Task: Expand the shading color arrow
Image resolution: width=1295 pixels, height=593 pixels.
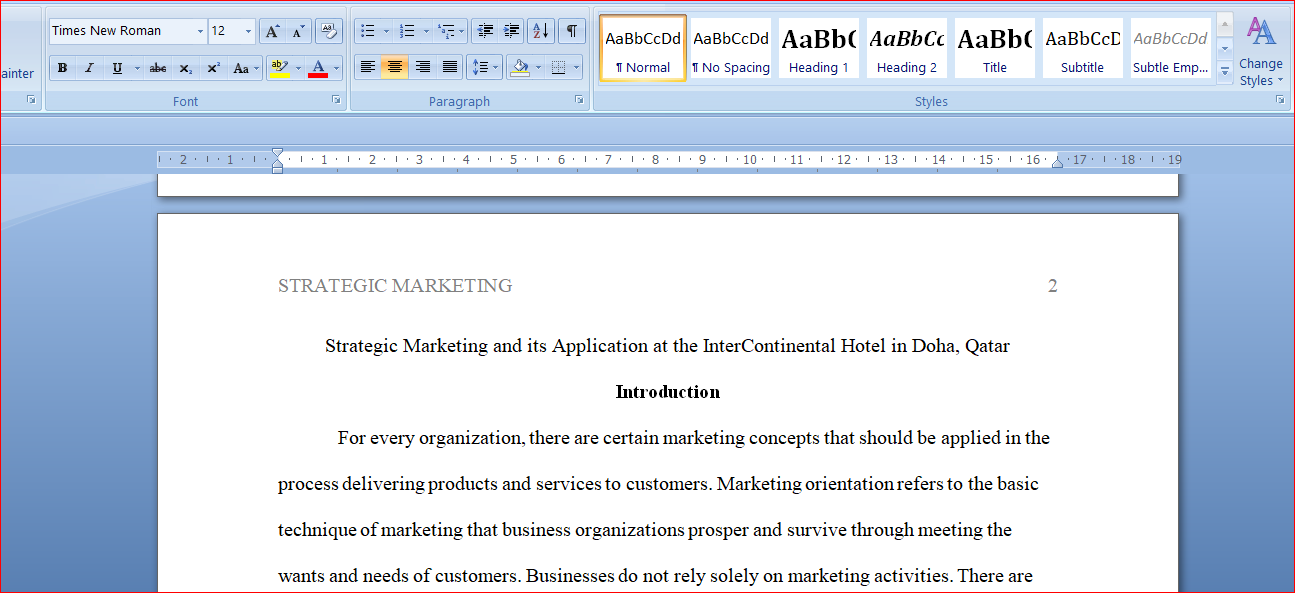Action: pyautogui.click(x=538, y=68)
